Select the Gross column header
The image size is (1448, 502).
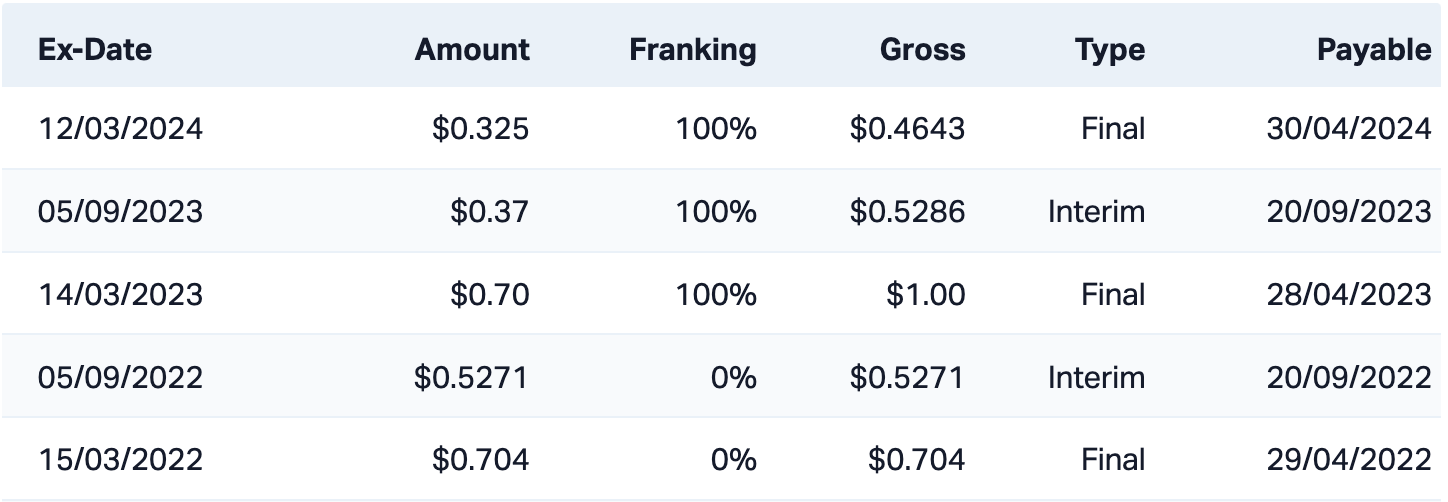922,50
